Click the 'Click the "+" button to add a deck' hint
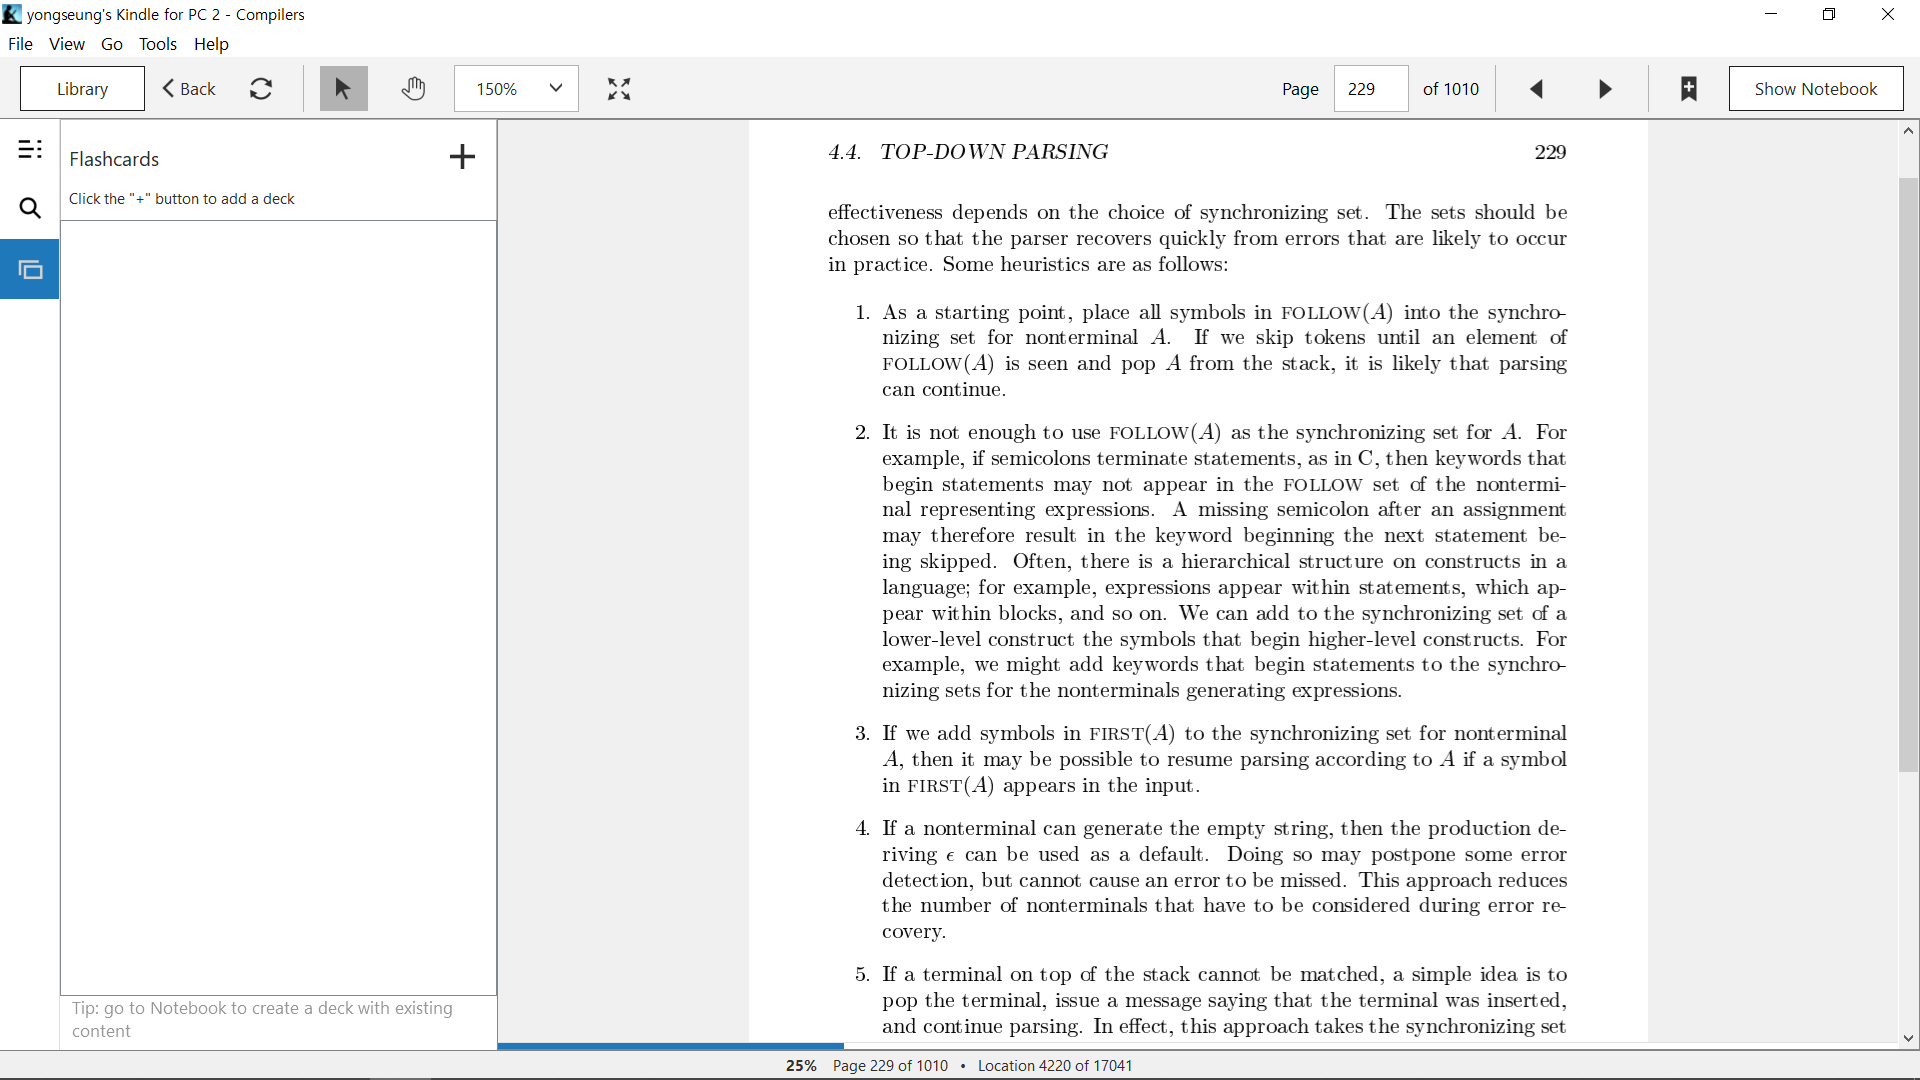 coord(182,199)
